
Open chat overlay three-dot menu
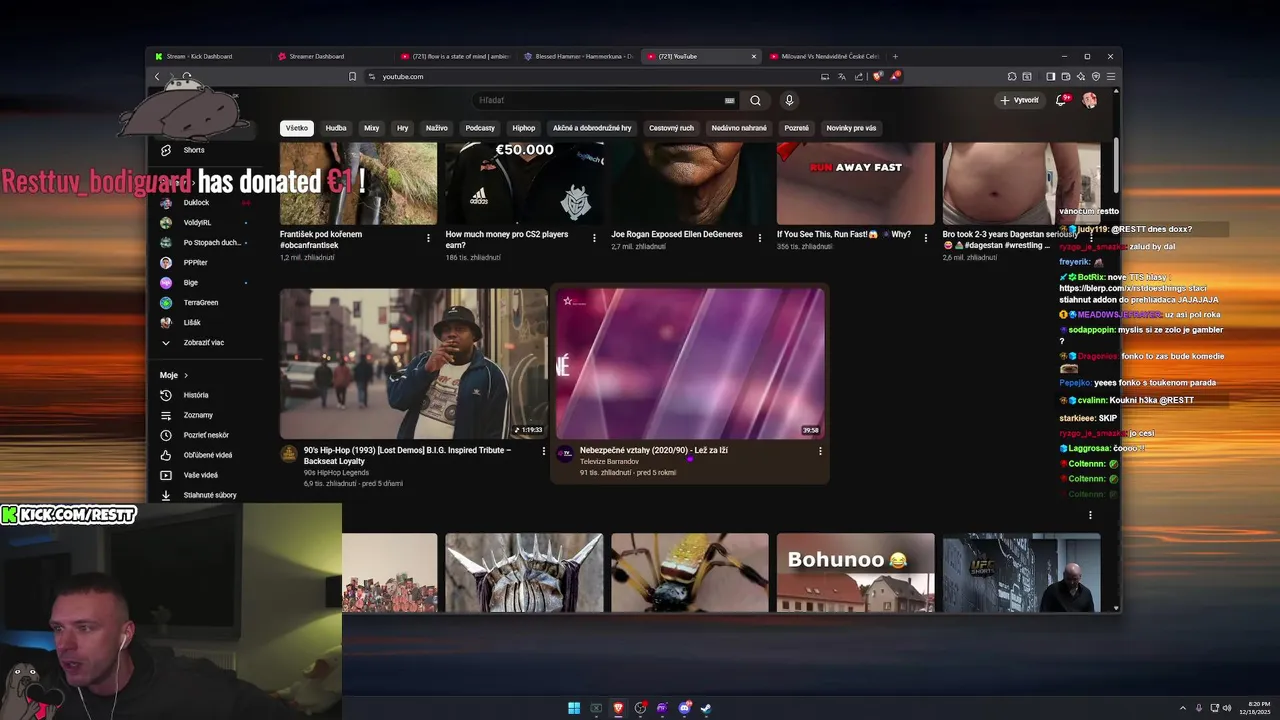pyautogui.click(x=1090, y=515)
